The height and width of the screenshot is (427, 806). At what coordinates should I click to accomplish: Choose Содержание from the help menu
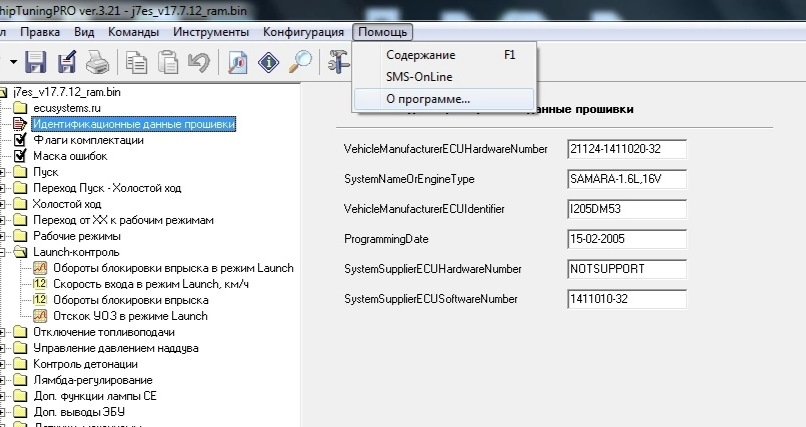(444, 55)
